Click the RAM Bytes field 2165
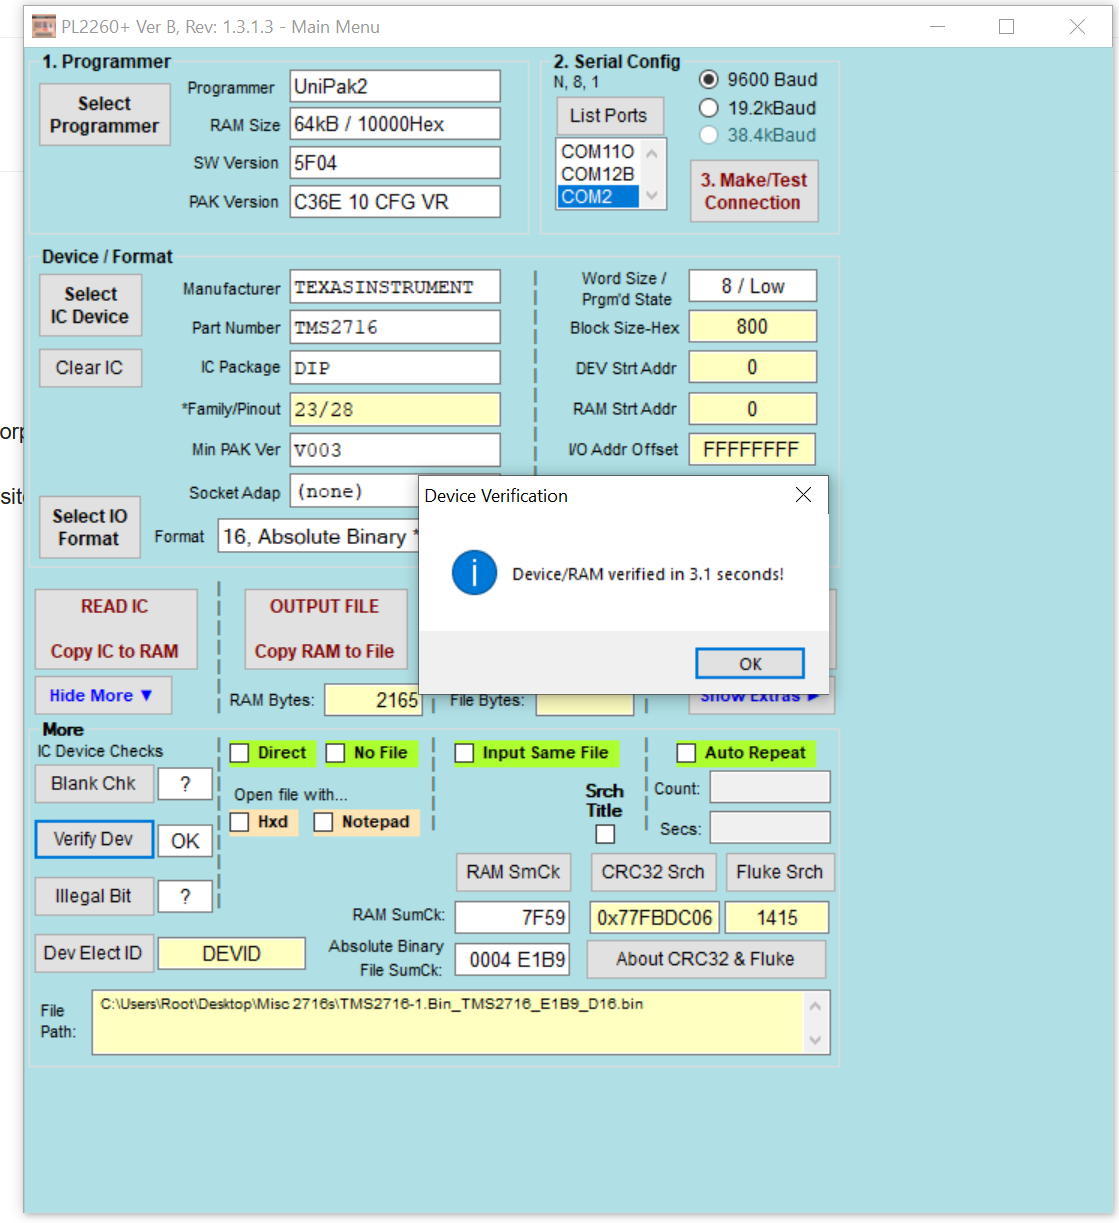 372,700
